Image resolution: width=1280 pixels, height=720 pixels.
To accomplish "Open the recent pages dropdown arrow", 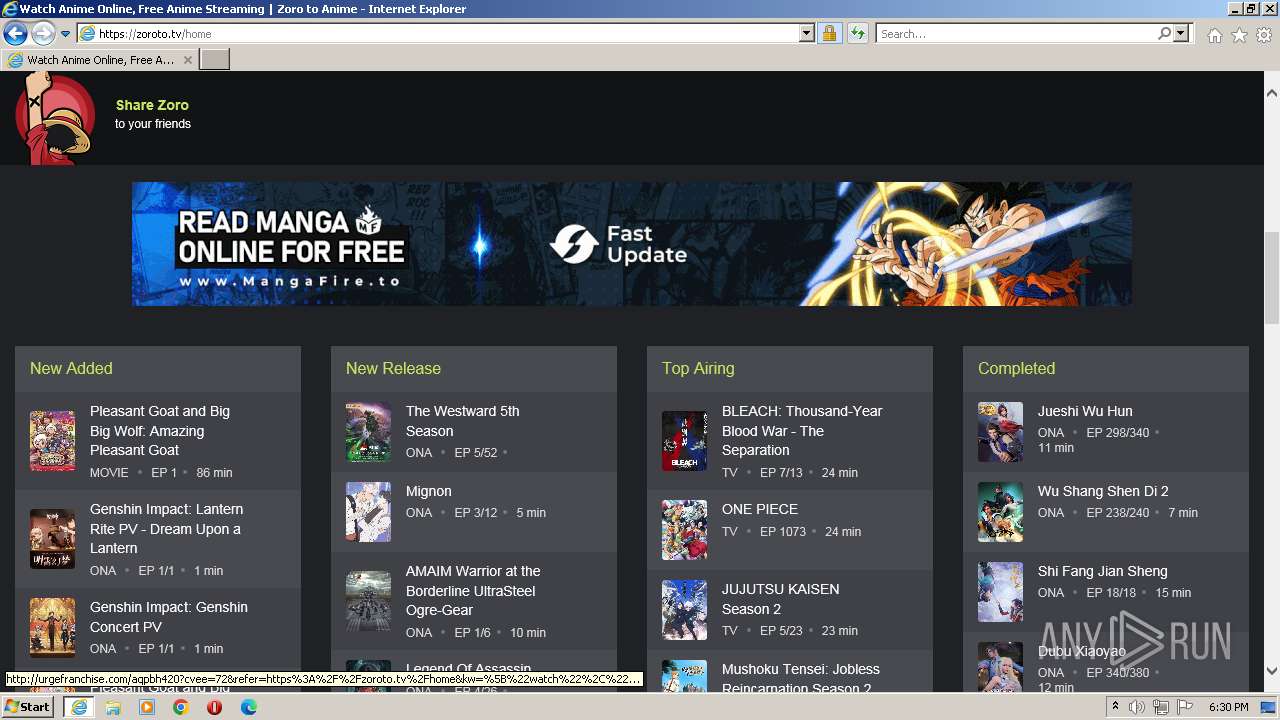I will (65, 34).
